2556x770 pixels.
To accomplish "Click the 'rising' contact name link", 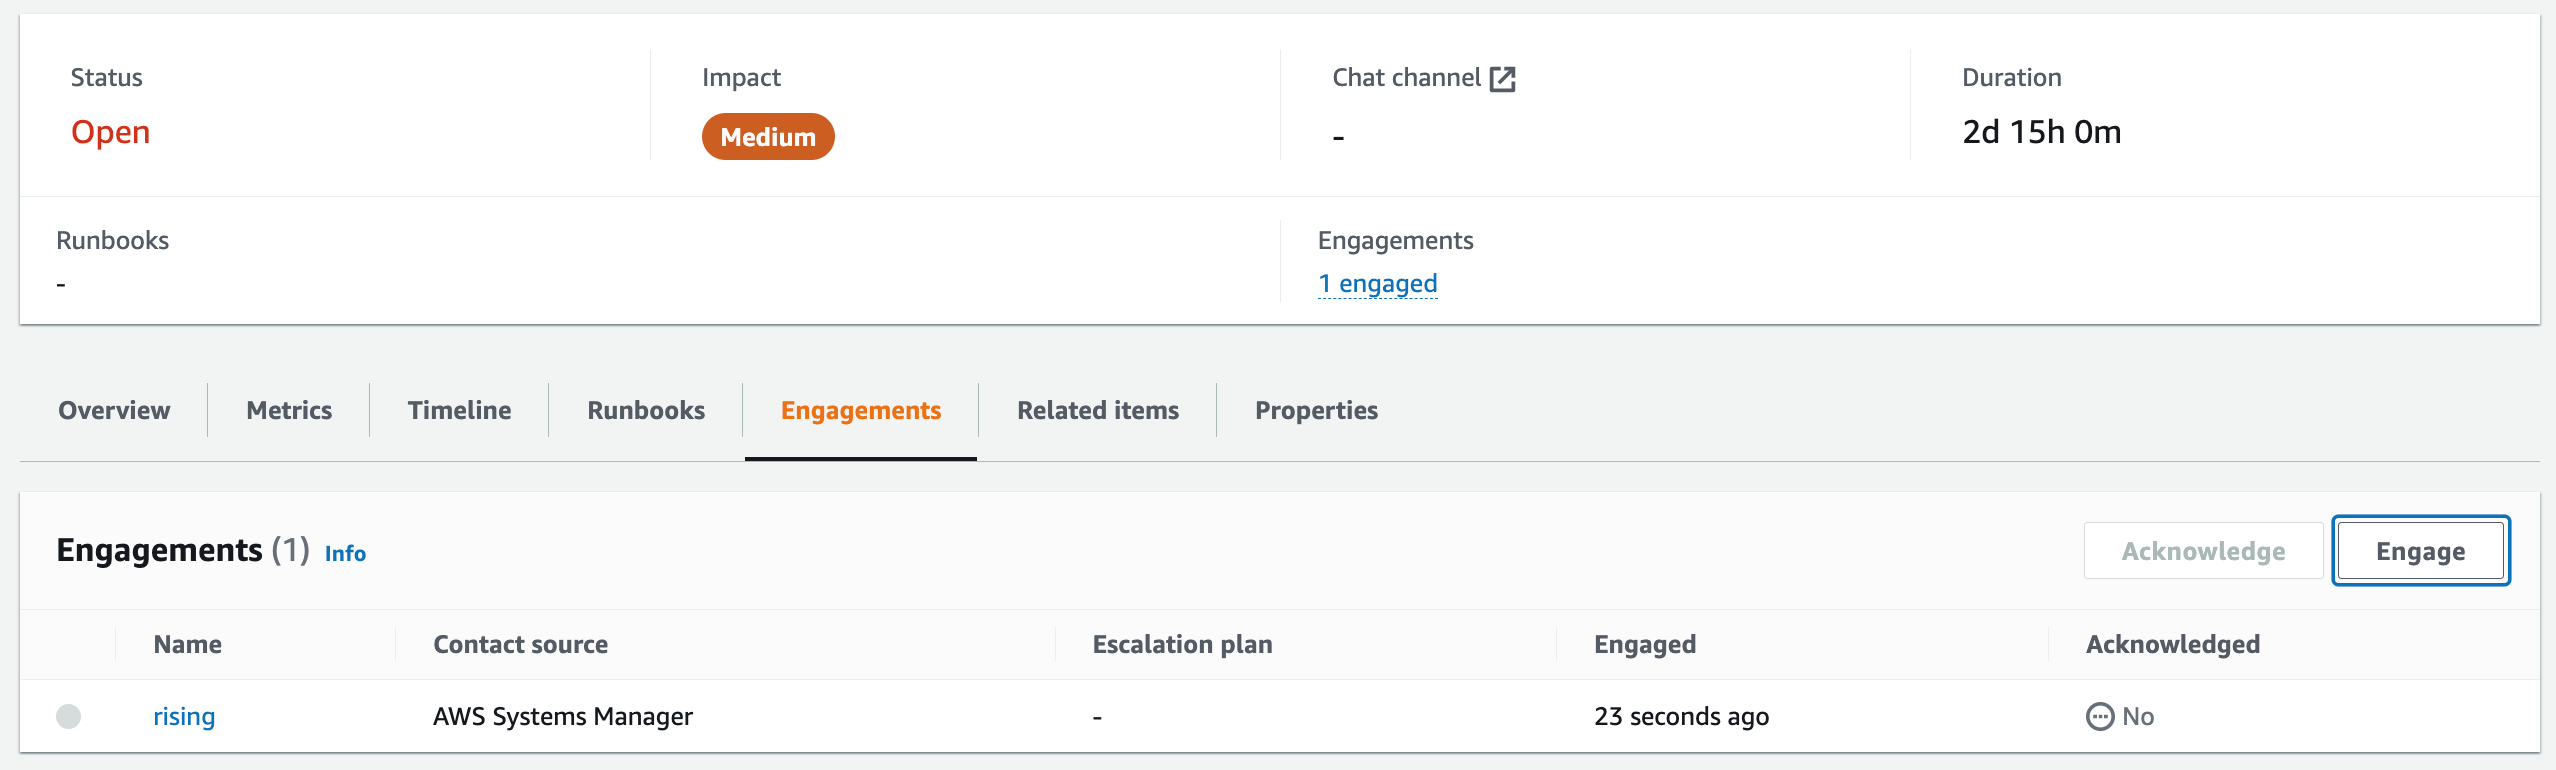I will 184,716.
